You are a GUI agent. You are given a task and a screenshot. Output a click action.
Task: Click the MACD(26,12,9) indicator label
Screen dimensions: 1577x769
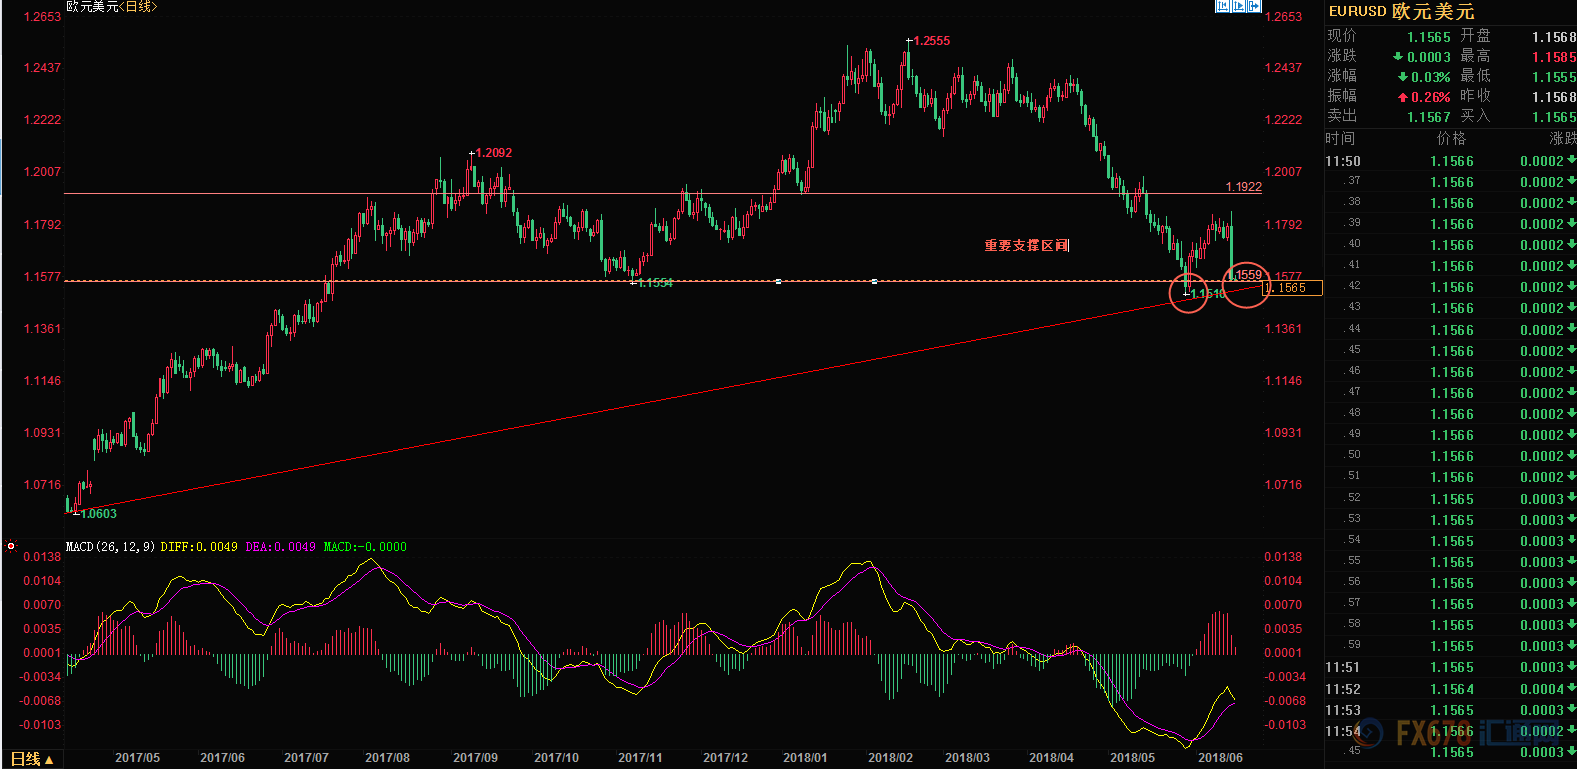[x=110, y=547]
